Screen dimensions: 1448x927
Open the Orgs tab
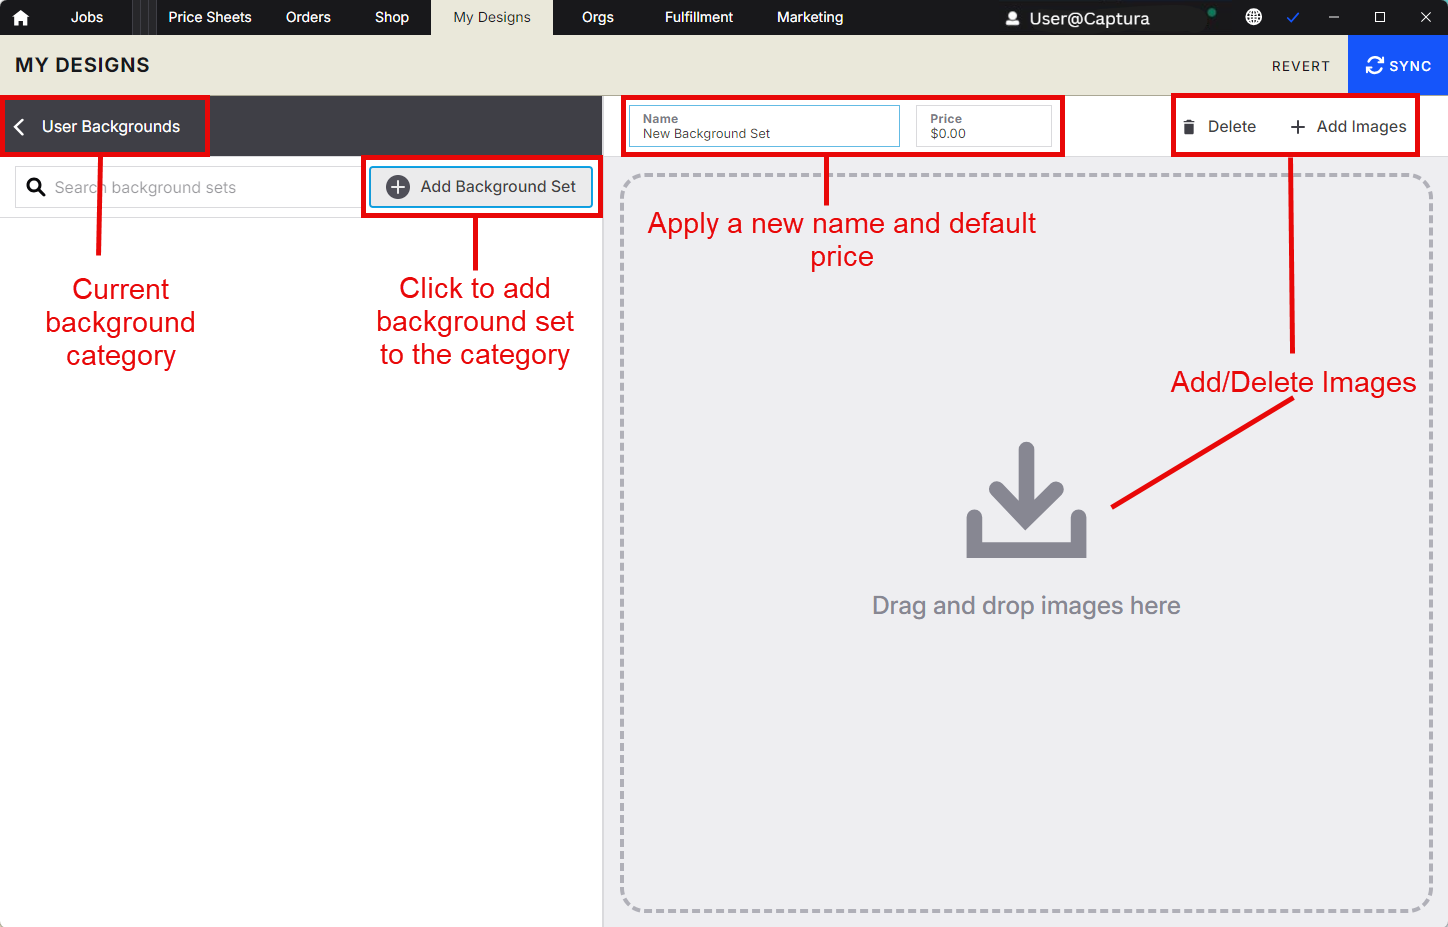tap(598, 17)
